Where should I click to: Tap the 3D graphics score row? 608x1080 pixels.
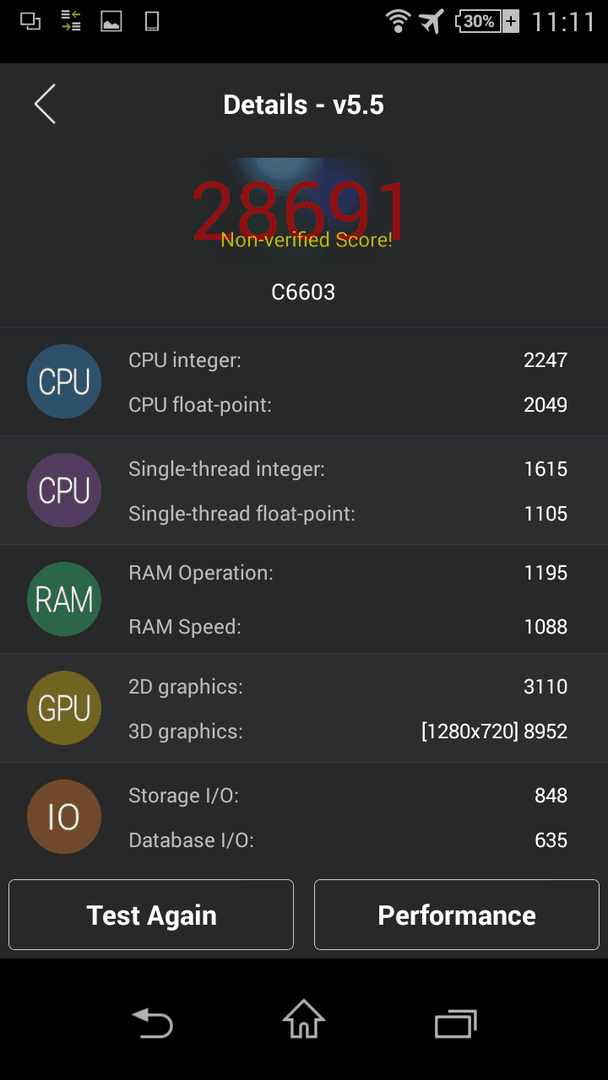pos(348,731)
